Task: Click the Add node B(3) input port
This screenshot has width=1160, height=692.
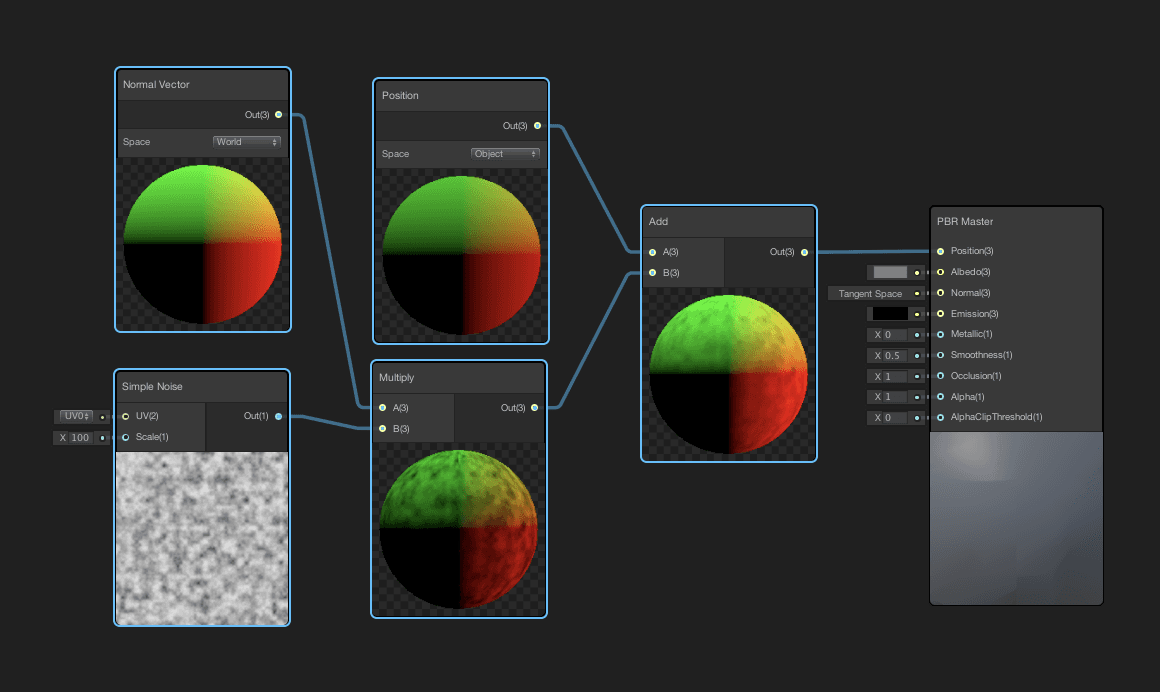Action: [x=653, y=273]
